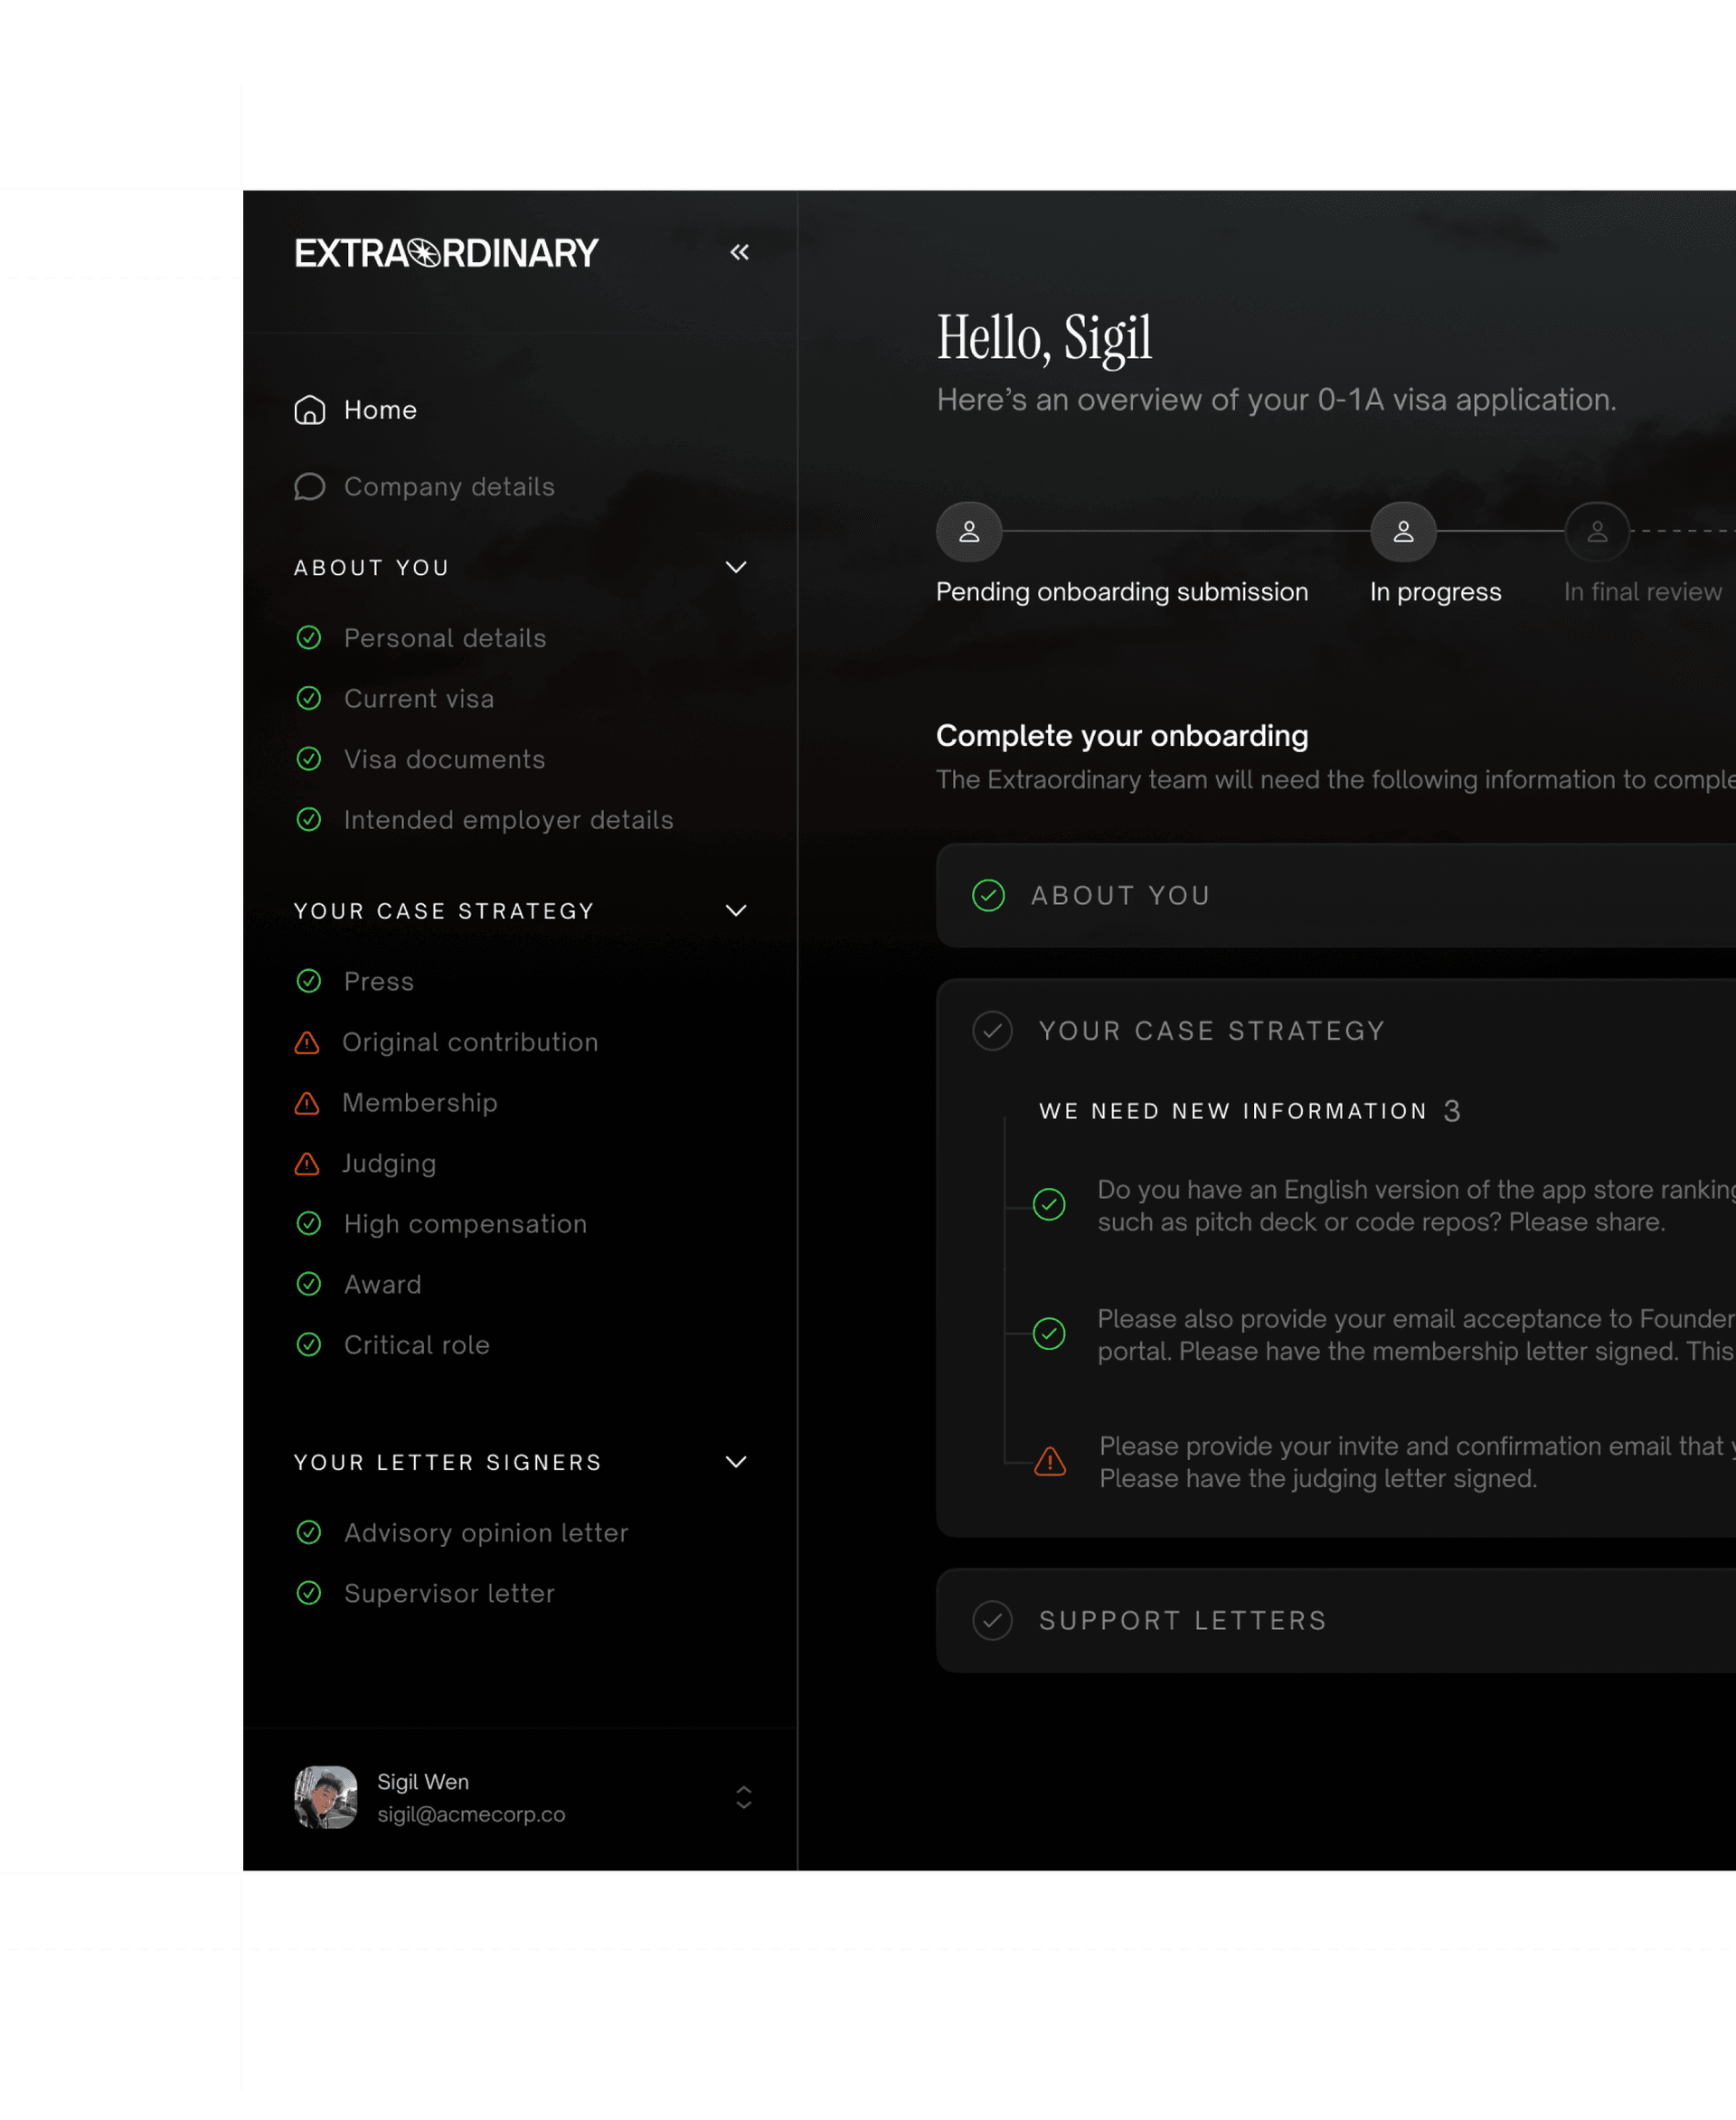This screenshot has width=1736, height=2120.
Task: Collapse the sidebar using the double-chevron icon
Action: [x=740, y=252]
